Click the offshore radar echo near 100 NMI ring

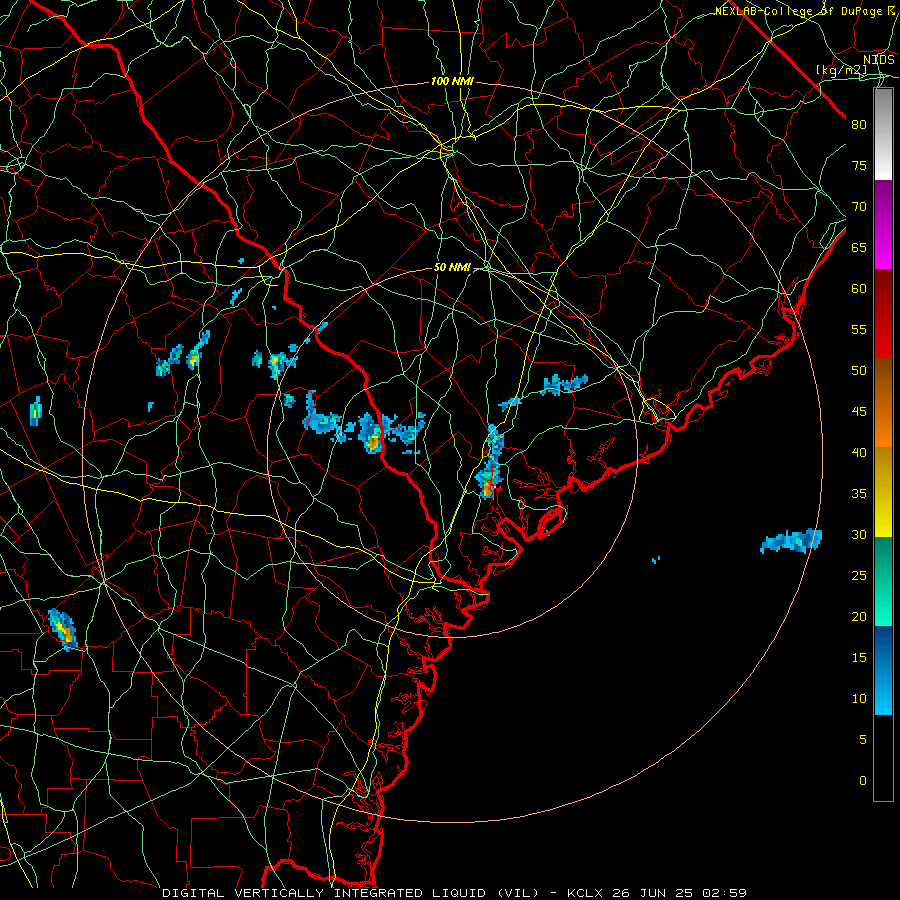pos(792,541)
